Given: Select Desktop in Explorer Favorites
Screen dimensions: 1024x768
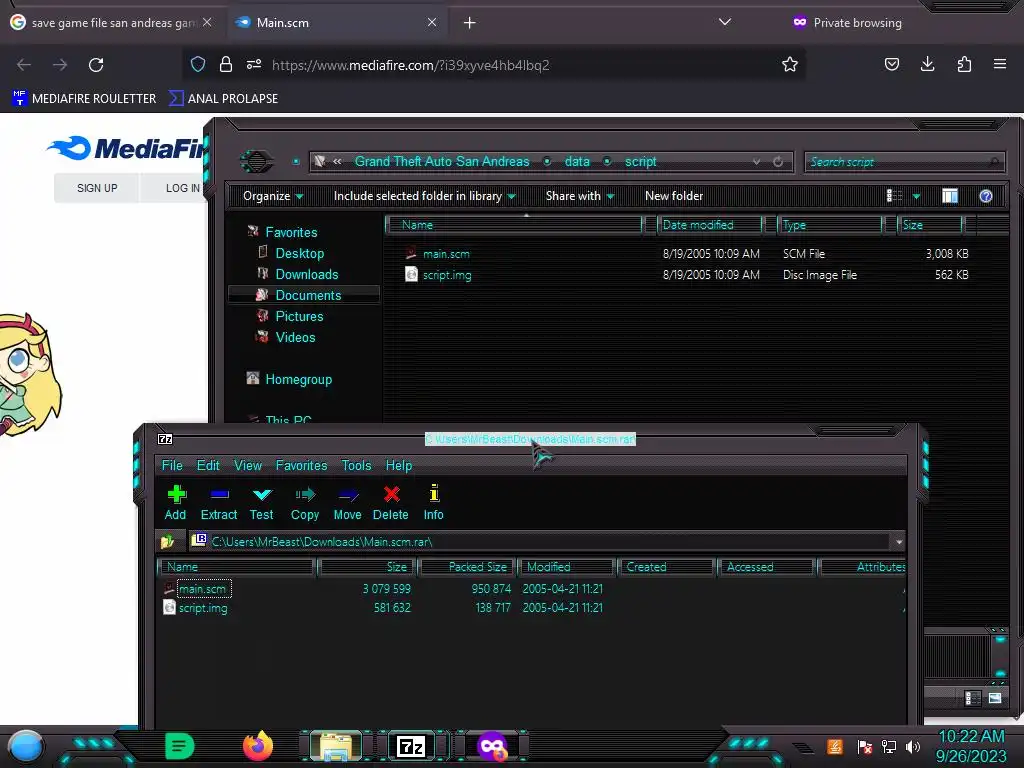Looking at the screenshot, I should (x=299, y=253).
